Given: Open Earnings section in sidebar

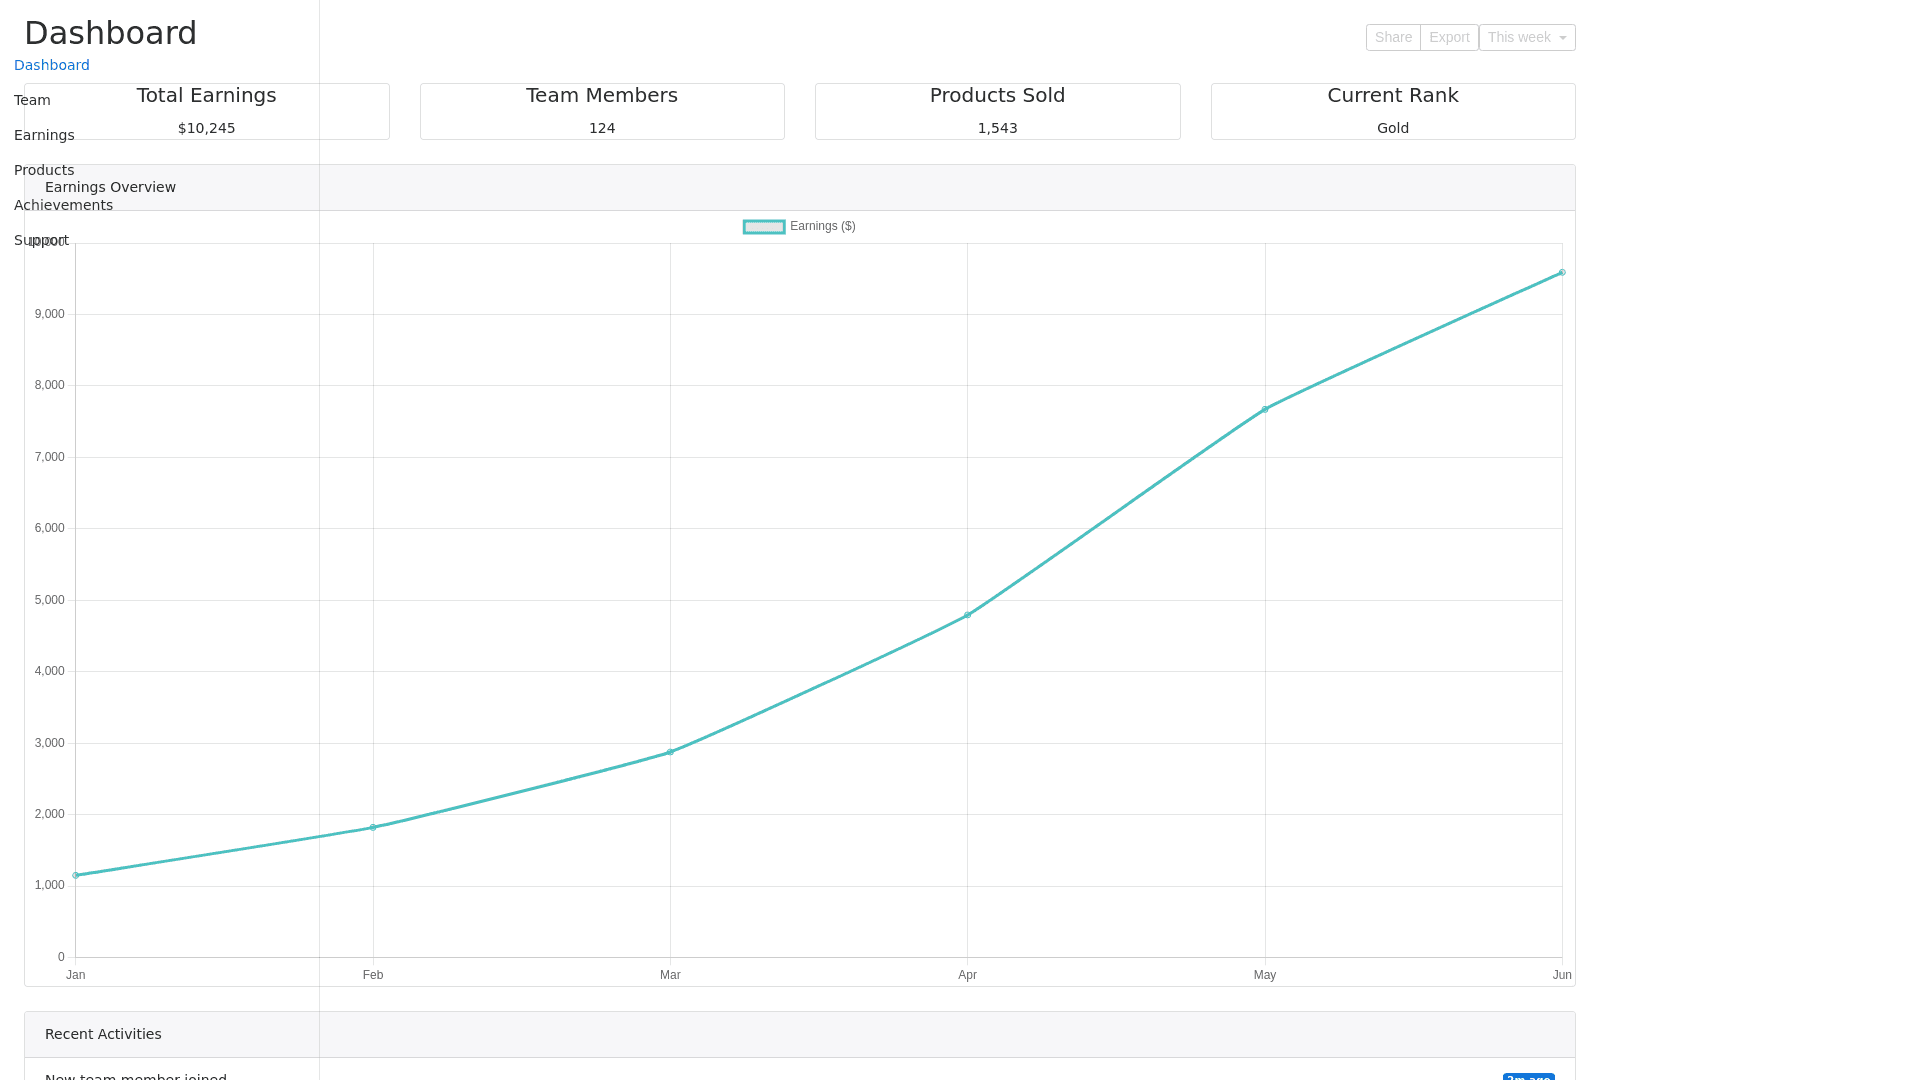Looking at the screenshot, I should coord(44,135).
